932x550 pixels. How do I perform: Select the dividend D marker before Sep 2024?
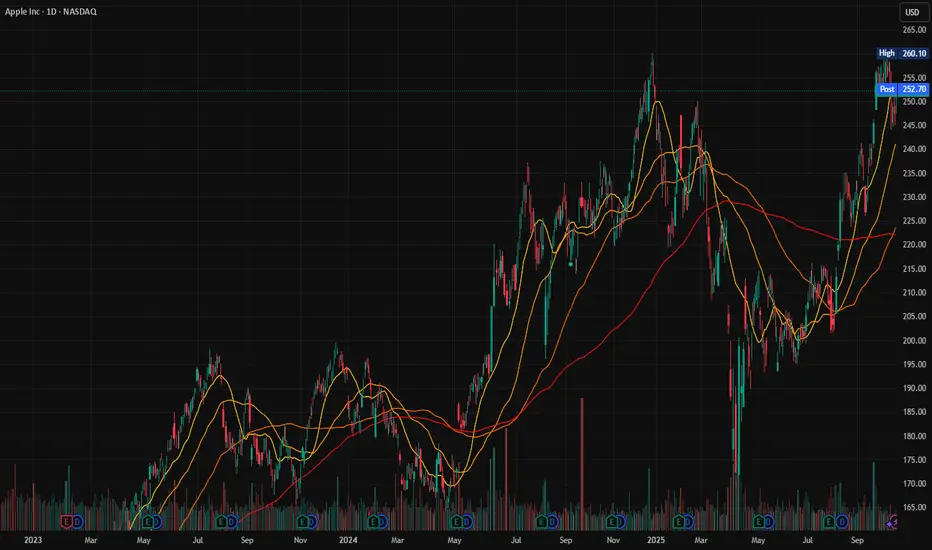click(552, 522)
